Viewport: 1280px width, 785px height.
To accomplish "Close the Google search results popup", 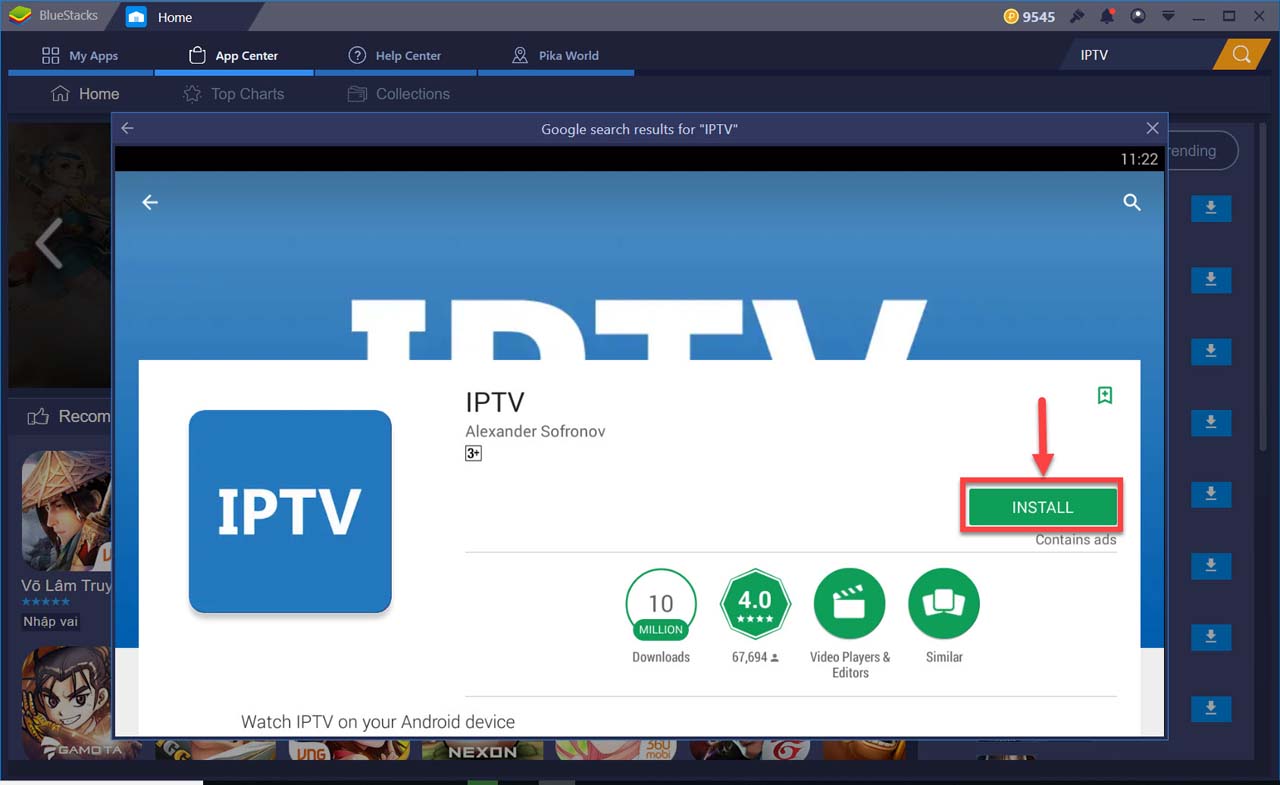I will point(1152,128).
